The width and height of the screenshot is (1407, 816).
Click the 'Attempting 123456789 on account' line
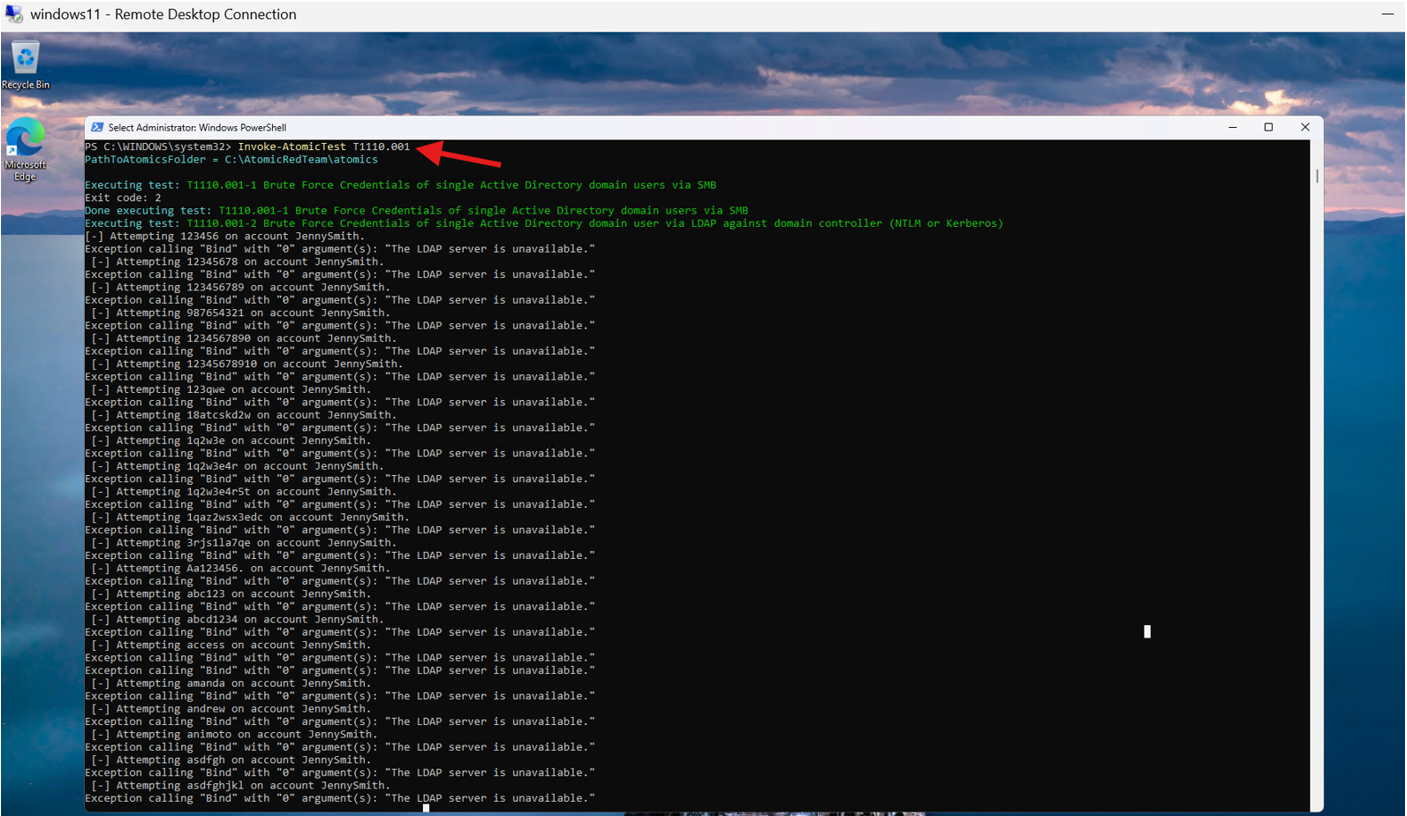tap(240, 287)
